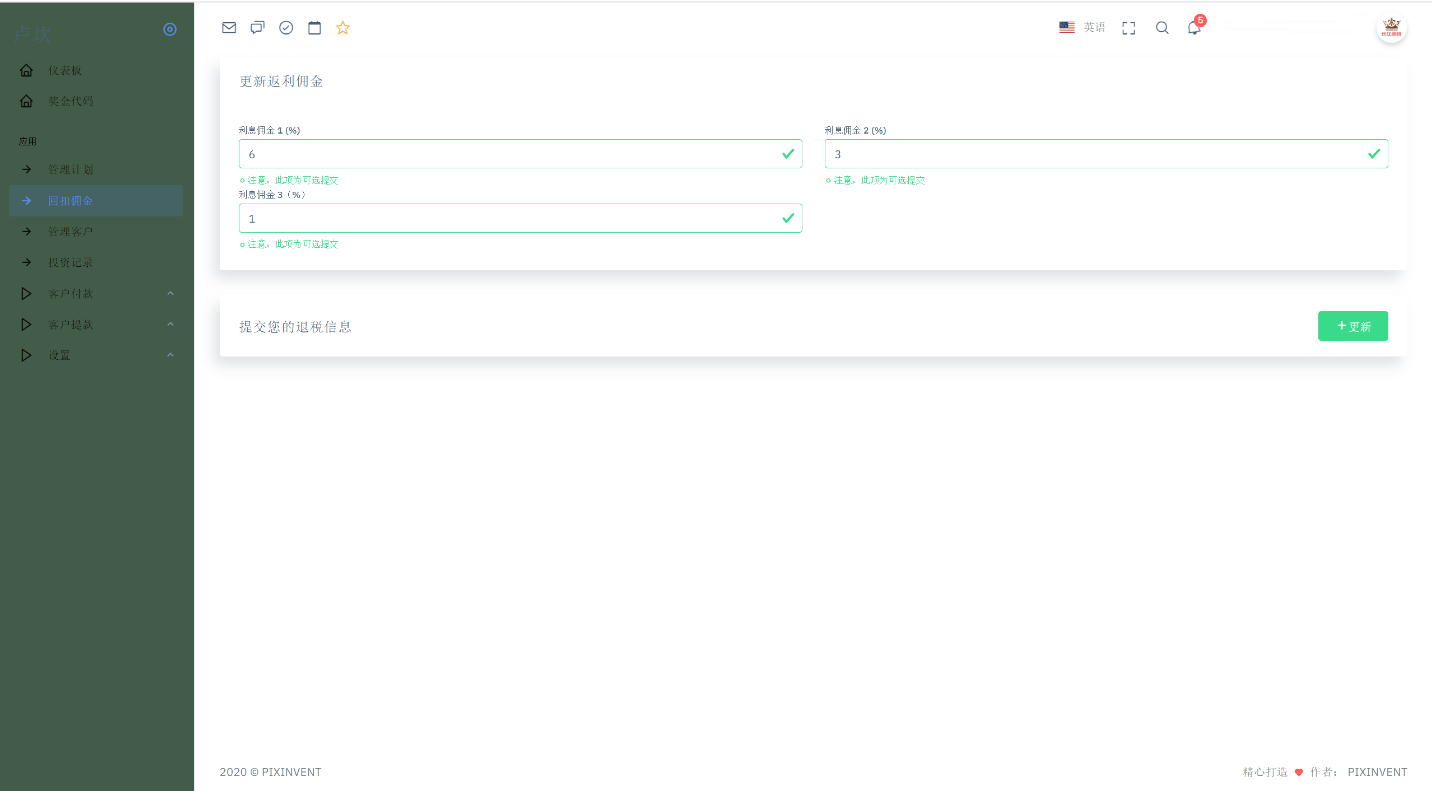Click the arrow icon beside 投资记录
The height and width of the screenshot is (791, 1432).
[x=26, y=263]
